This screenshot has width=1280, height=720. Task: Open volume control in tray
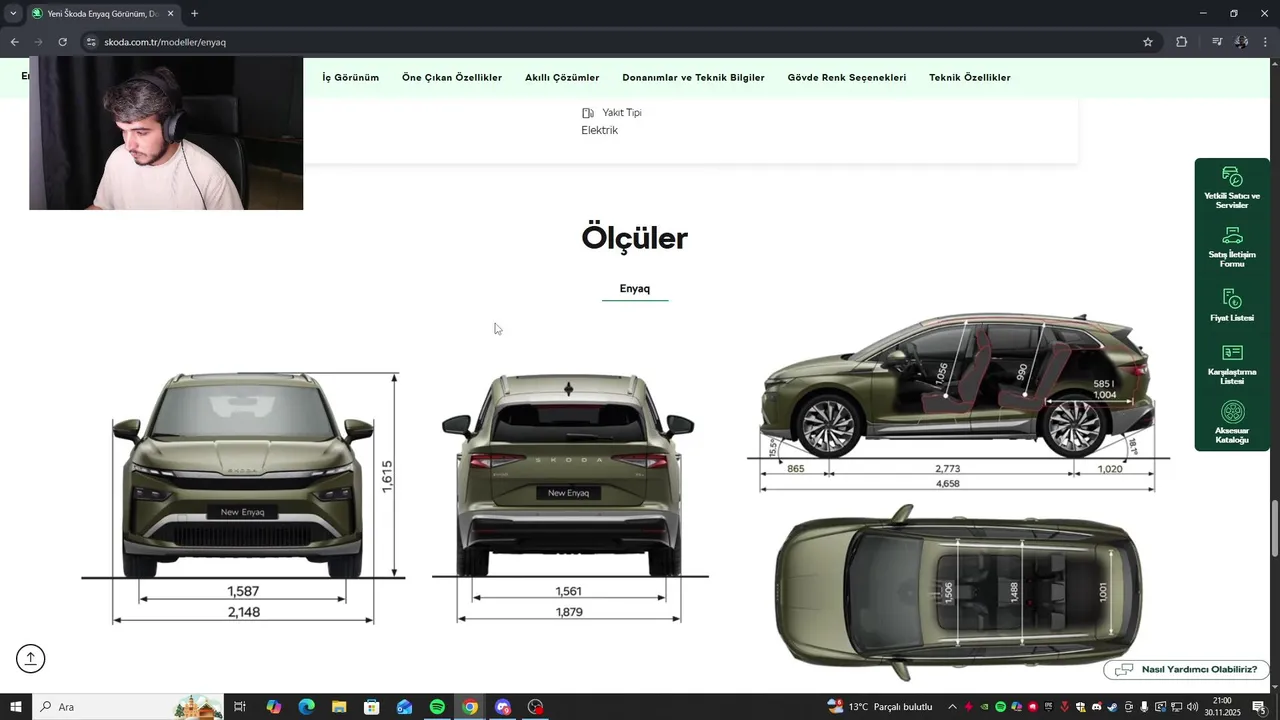tap(1192, 707)
